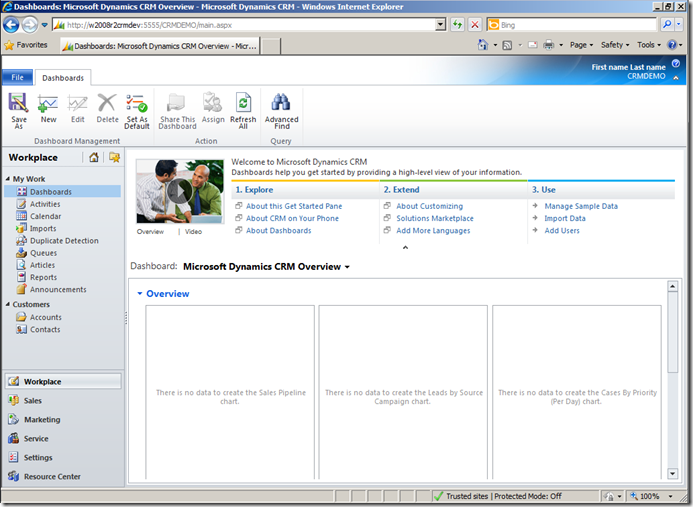This screenshot has height=507, width=693.
Task: Click the Manage Sample Data link
Action: (580, 206)
